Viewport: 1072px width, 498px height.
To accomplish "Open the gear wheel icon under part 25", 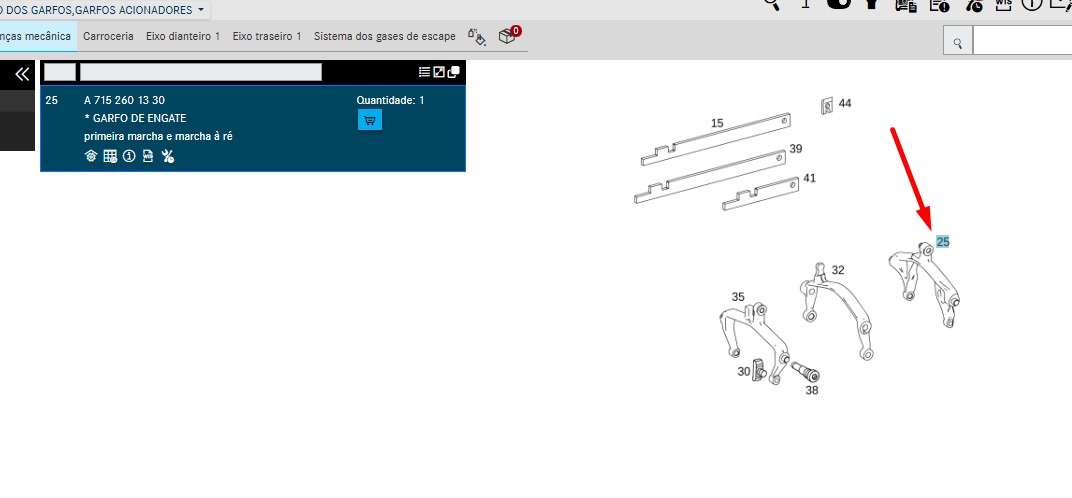I will coord(91,157).
